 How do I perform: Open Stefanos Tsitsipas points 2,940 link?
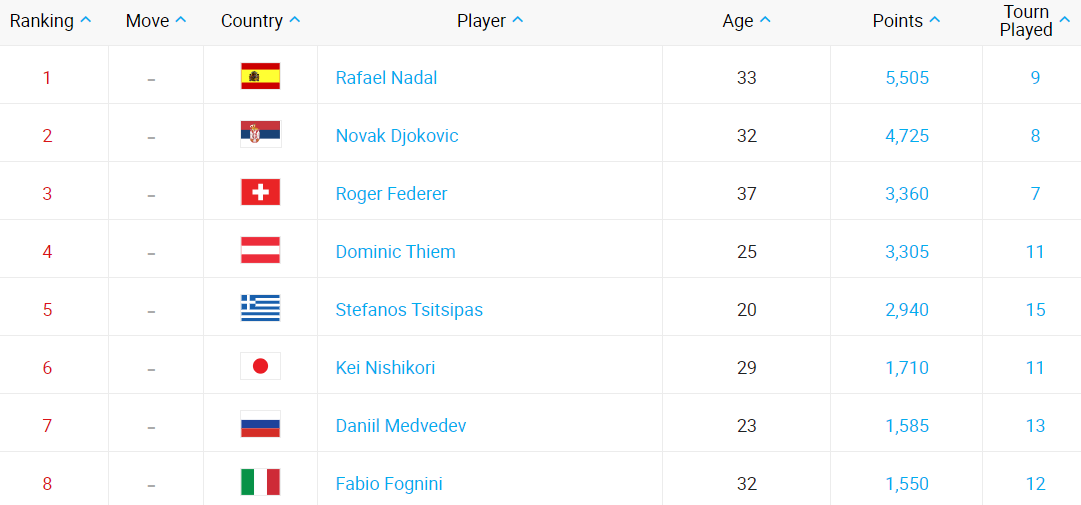pyautogui.click(x=907, y=310)
